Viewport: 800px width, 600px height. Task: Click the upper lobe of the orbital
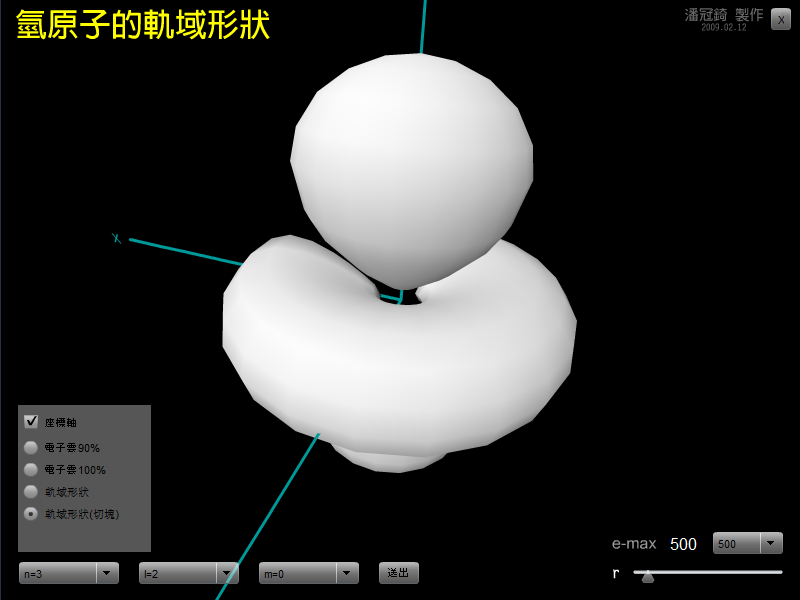(x=410, y=160)
